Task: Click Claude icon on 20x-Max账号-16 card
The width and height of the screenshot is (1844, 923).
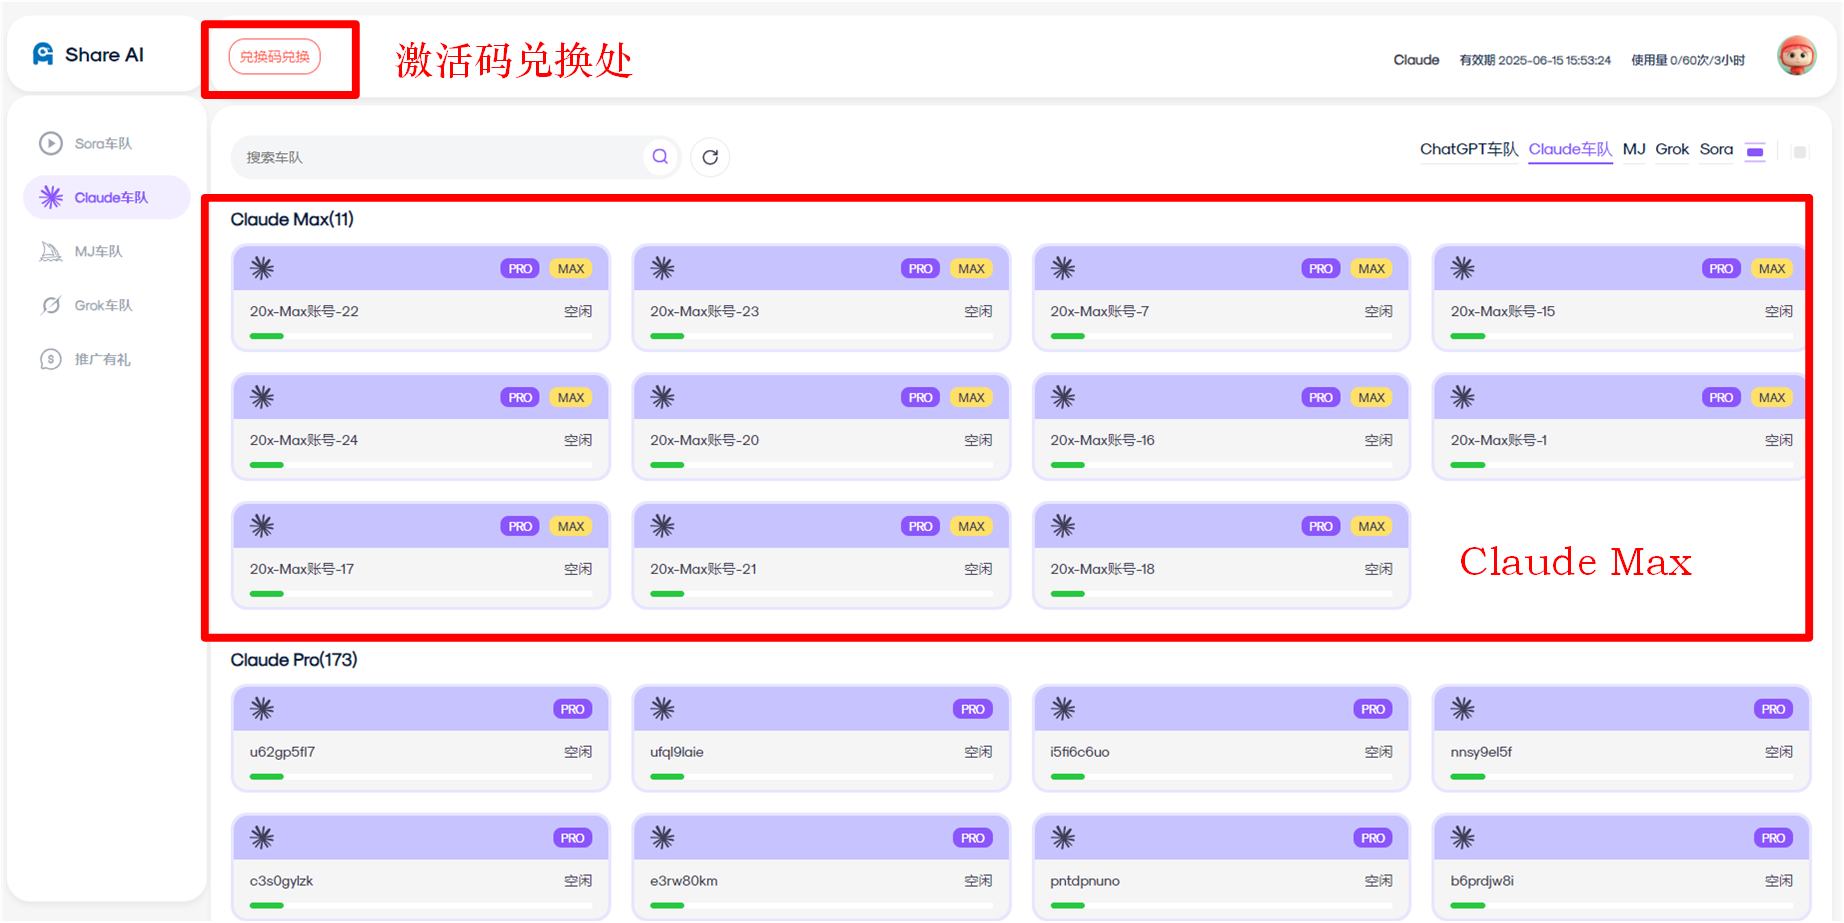Action: [1063, 397]
